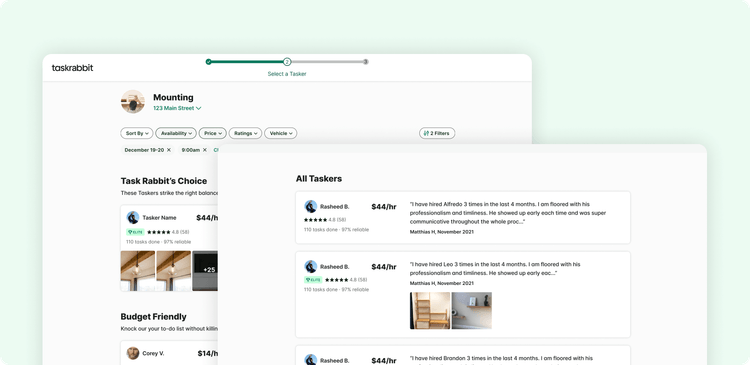Click 'Matthias H, November 2021' under Alfredo review

point(442,232)
